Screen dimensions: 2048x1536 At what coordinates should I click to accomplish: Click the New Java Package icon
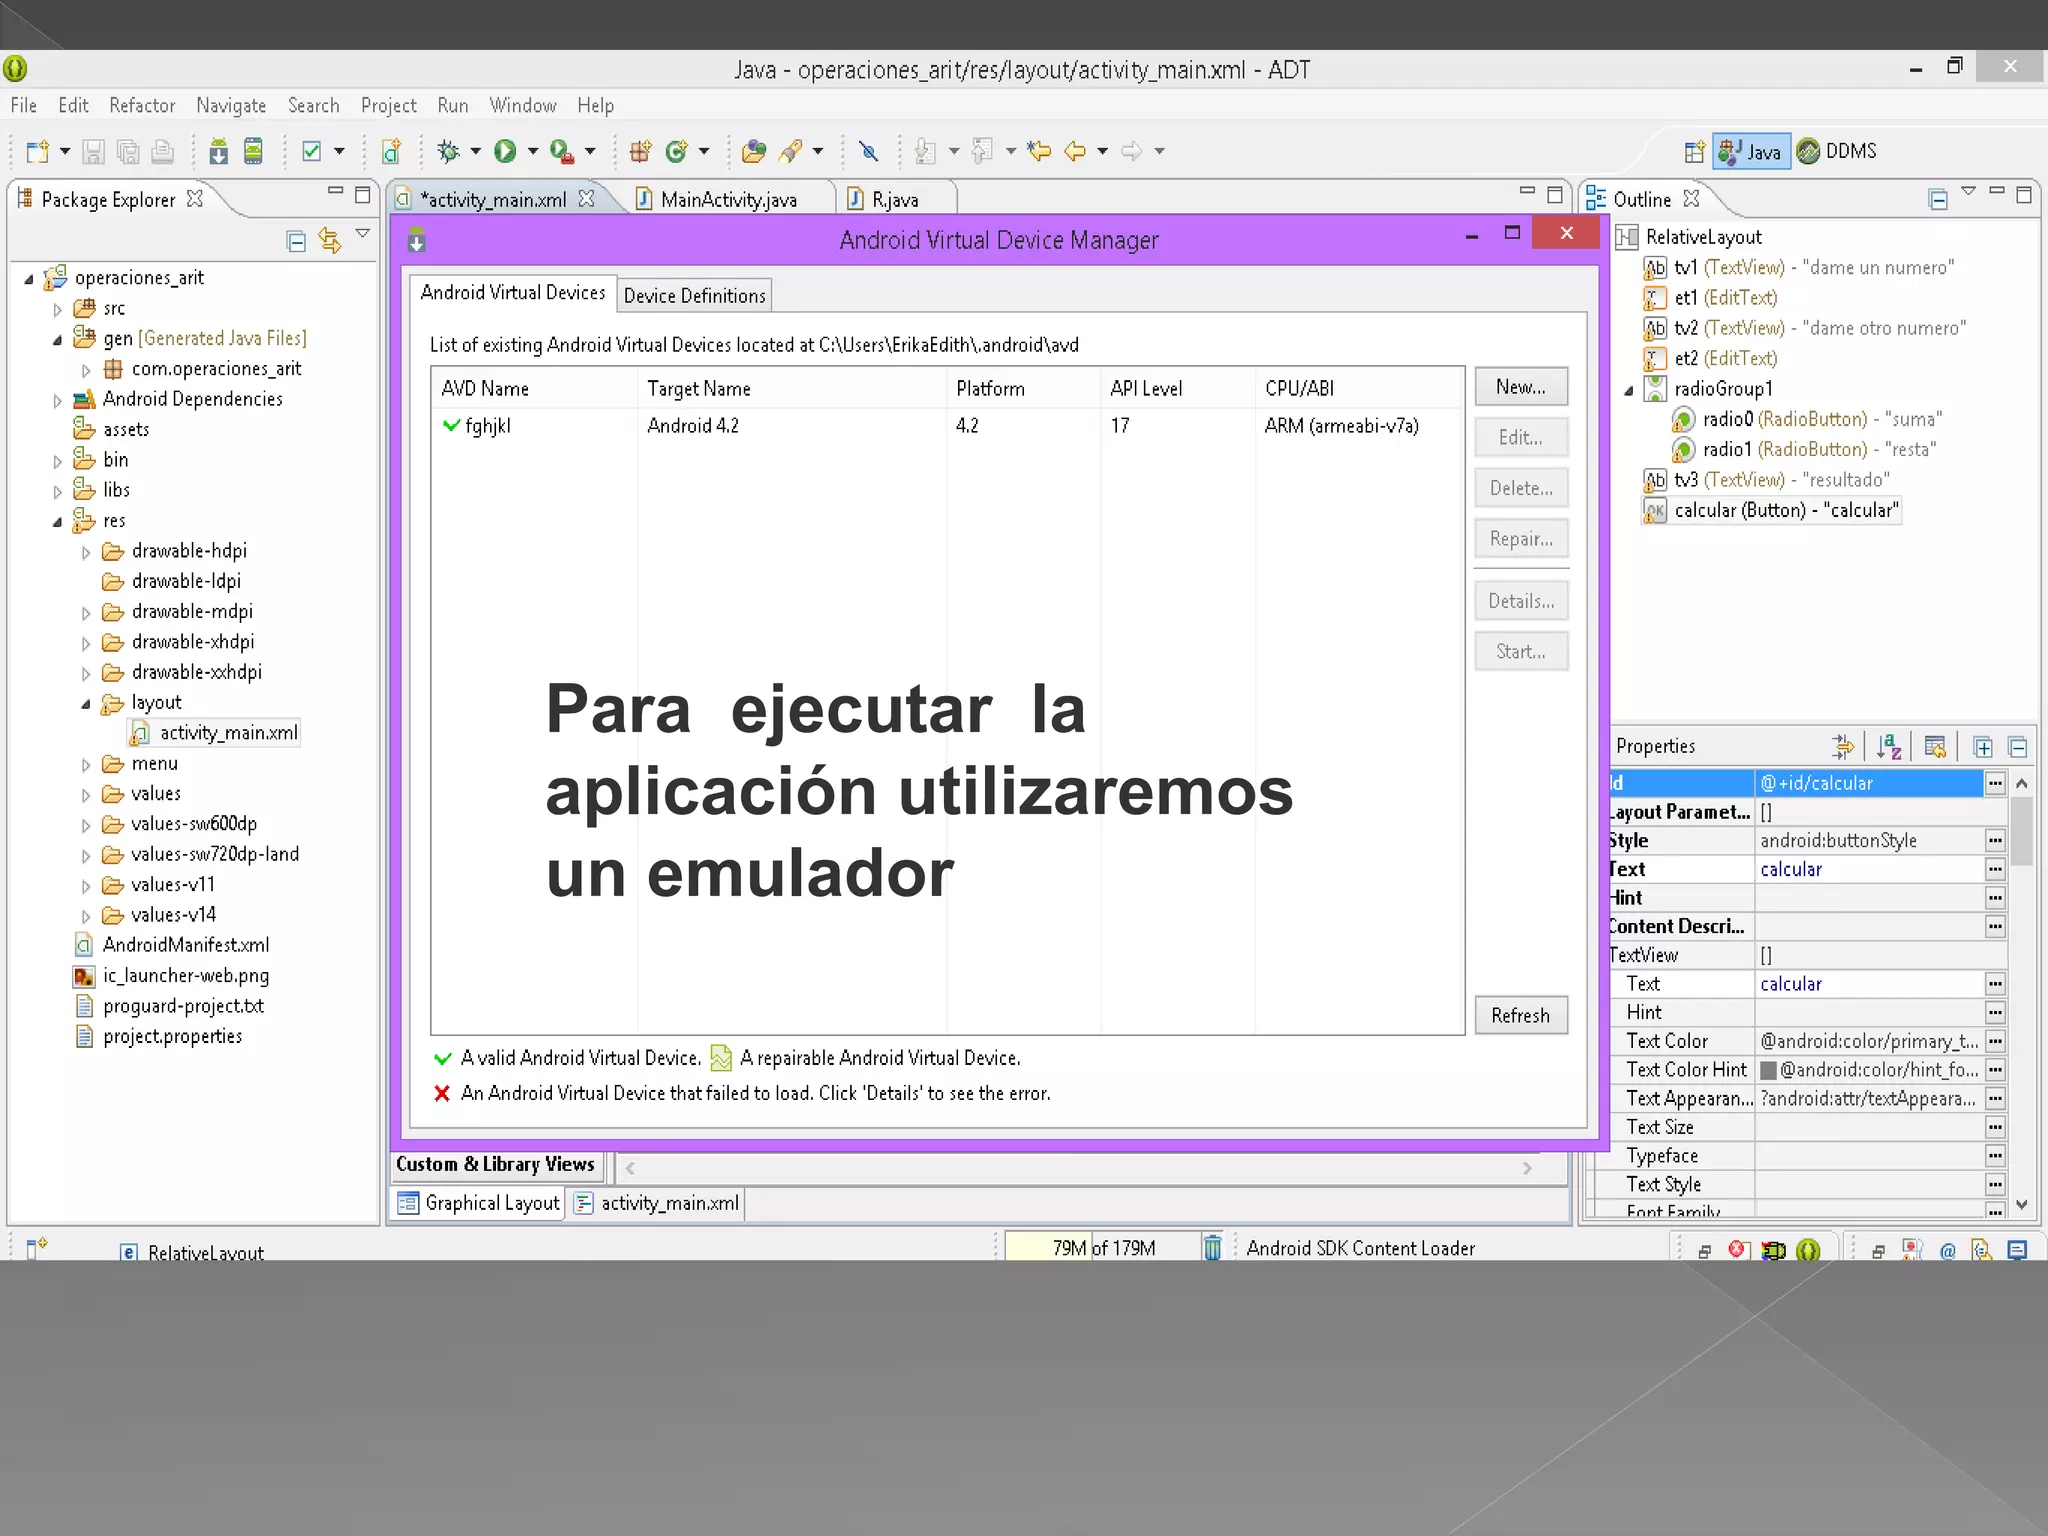pyautogui.click(x=640, y=151)
